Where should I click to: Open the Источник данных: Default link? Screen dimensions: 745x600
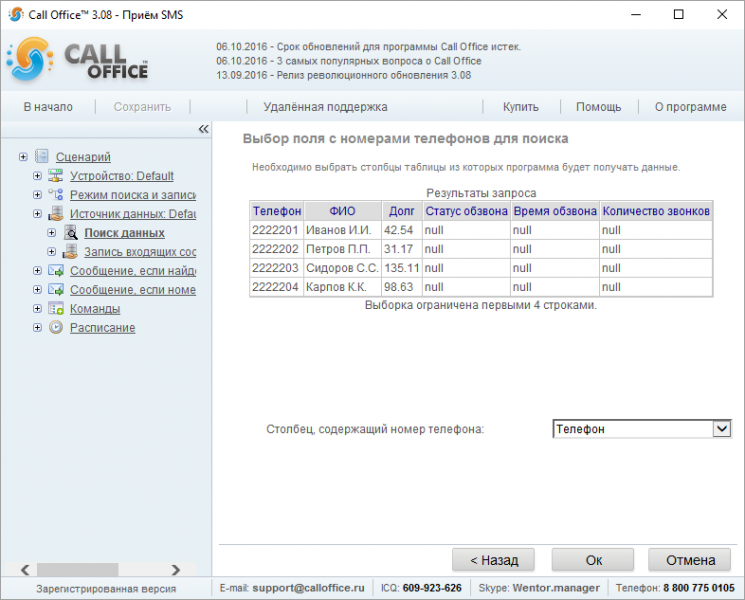(x=133, y=214)
